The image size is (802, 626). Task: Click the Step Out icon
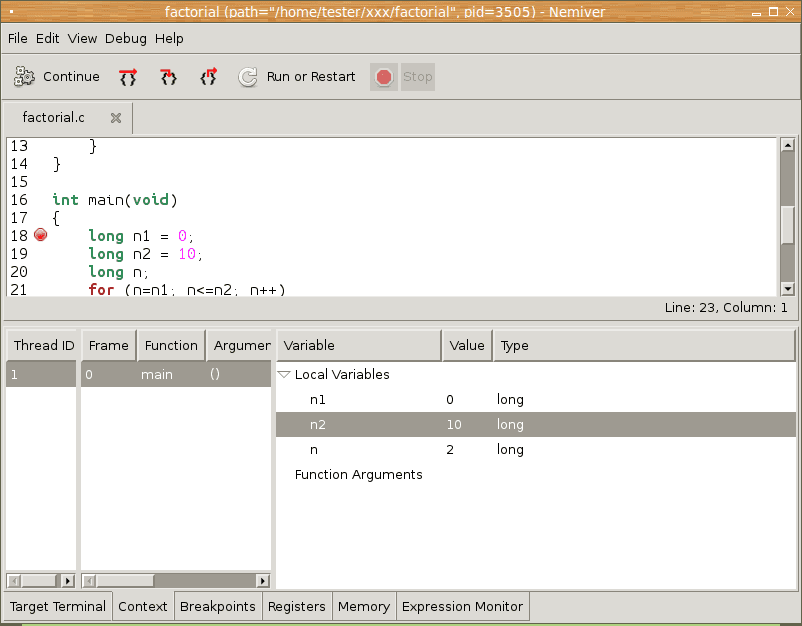pyautogui.click(x=208, y=77)
